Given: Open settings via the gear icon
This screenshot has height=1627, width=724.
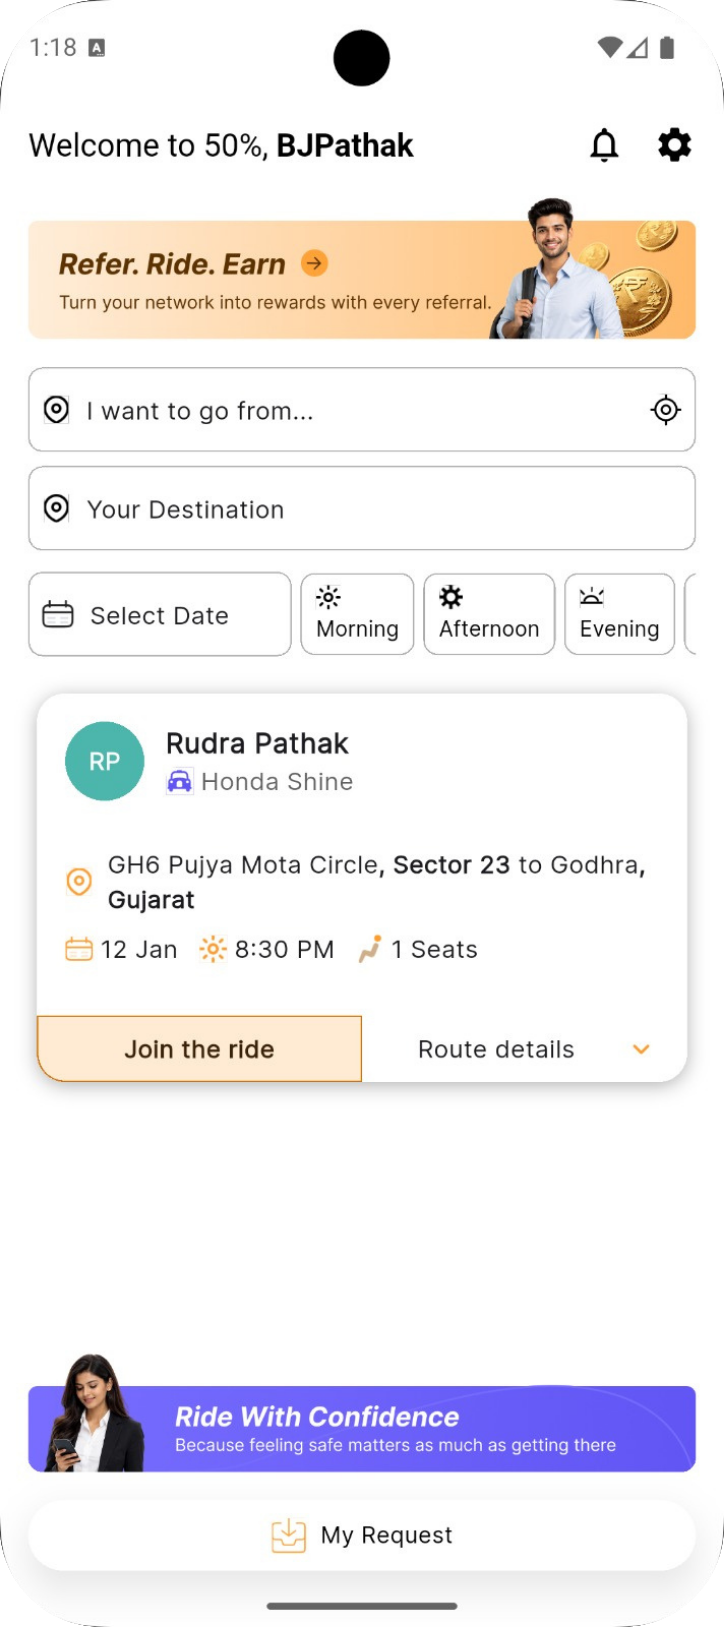Looking at the screenshot, I should [674, 145].
